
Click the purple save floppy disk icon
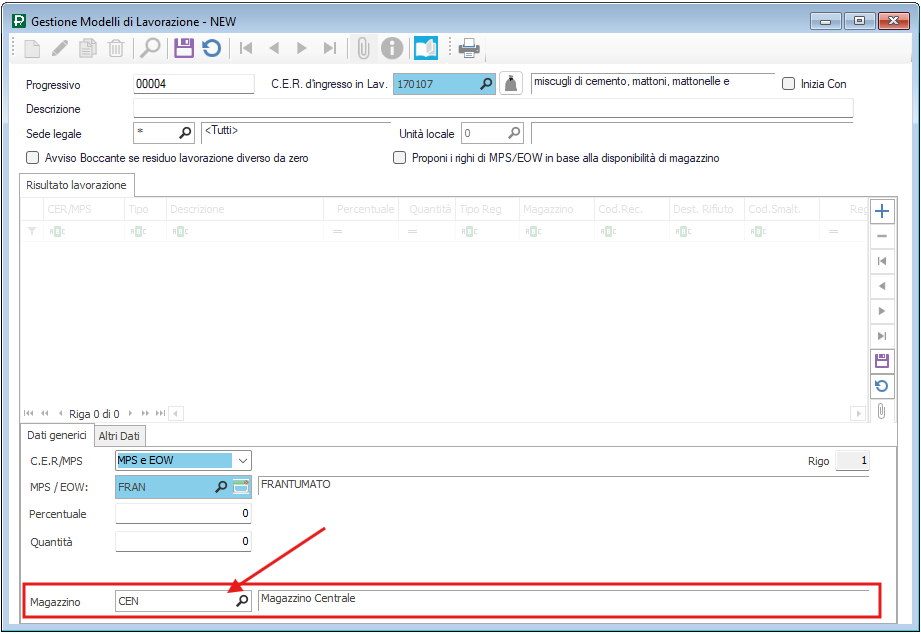[183, 47]
